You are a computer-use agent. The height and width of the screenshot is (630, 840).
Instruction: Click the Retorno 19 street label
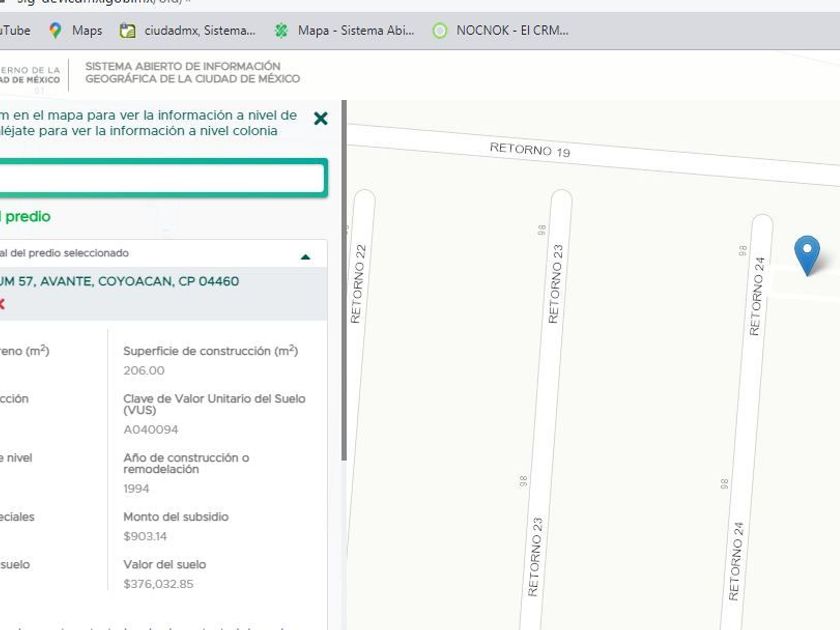click(529, 150)
